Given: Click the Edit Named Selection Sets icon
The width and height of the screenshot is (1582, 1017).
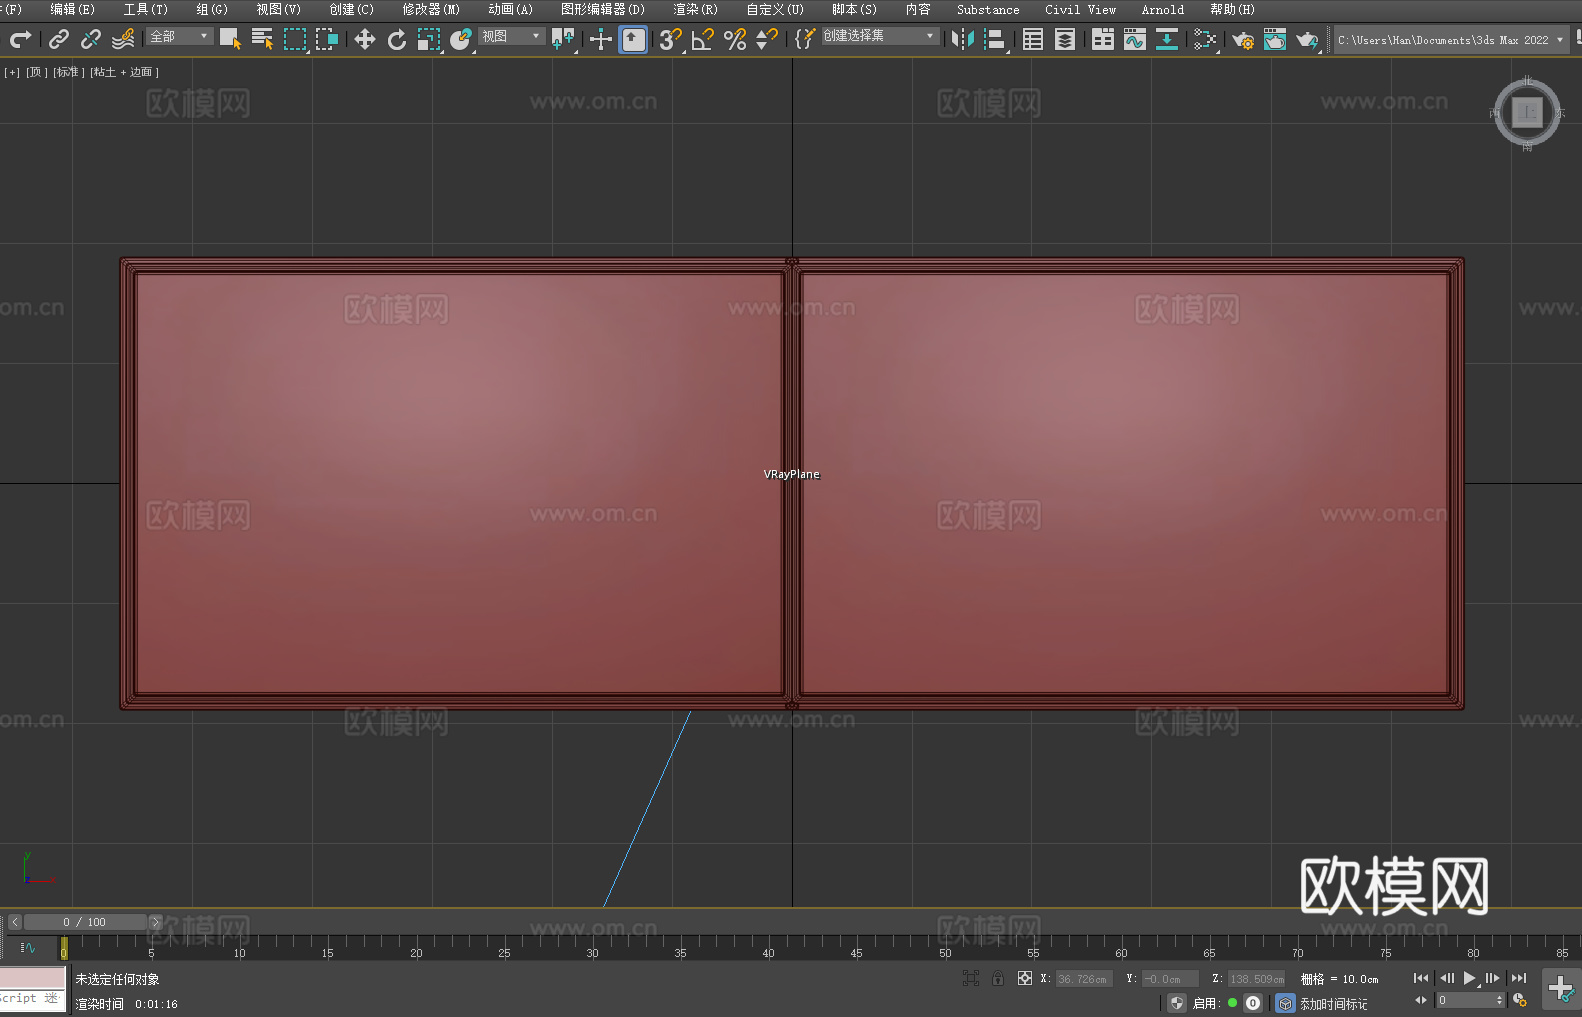Looking at the screenshot, I should point(805,39).
